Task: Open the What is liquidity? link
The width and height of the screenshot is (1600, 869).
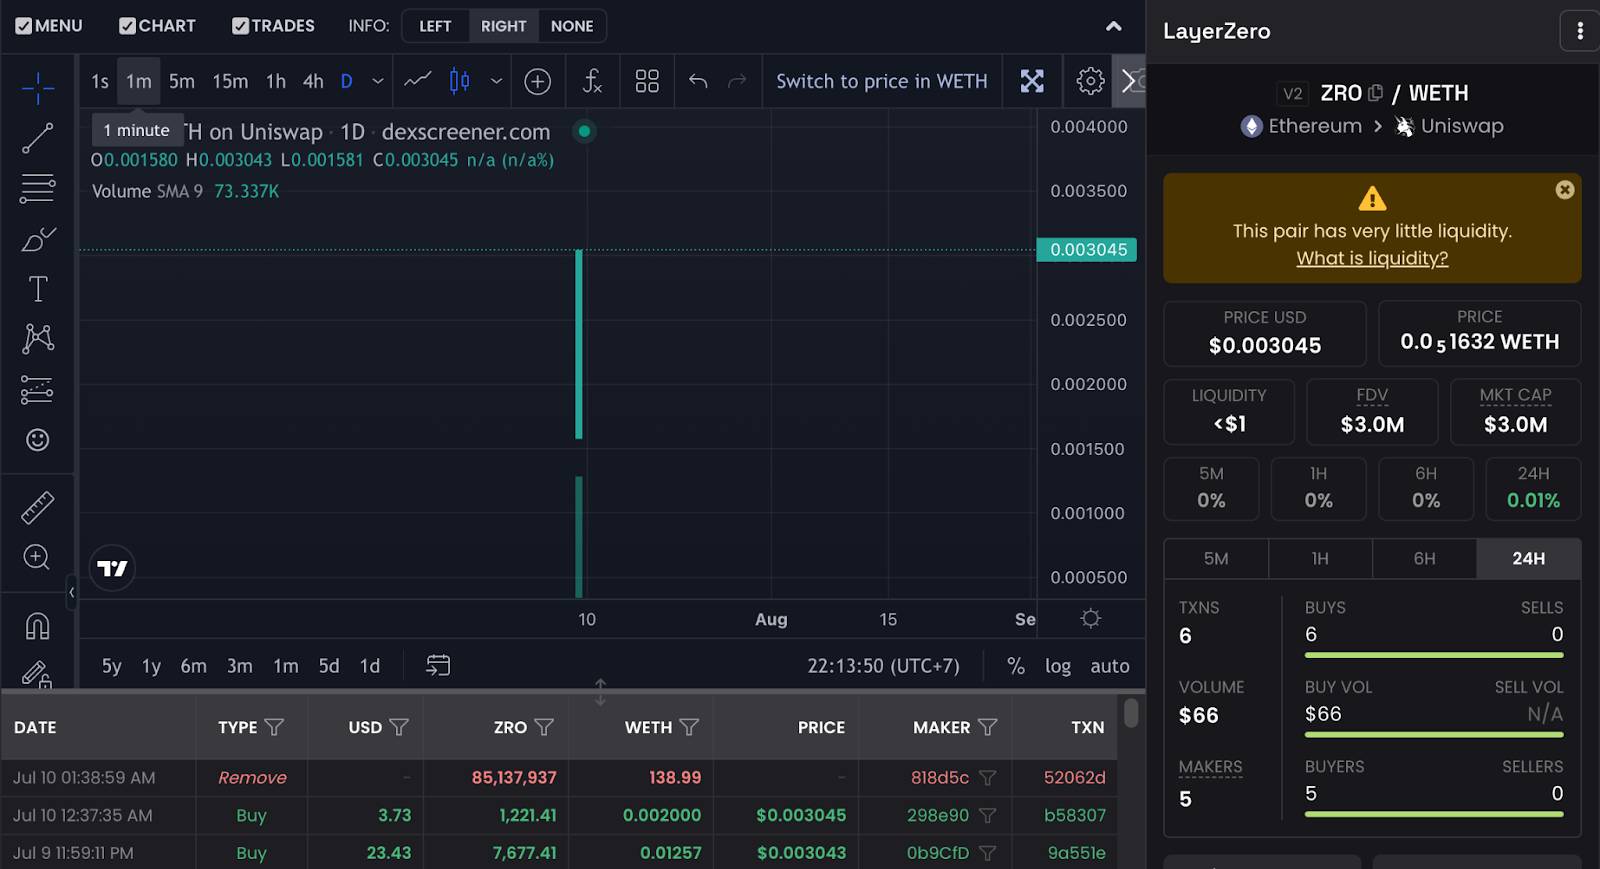Action: [x=1372, y=258]
